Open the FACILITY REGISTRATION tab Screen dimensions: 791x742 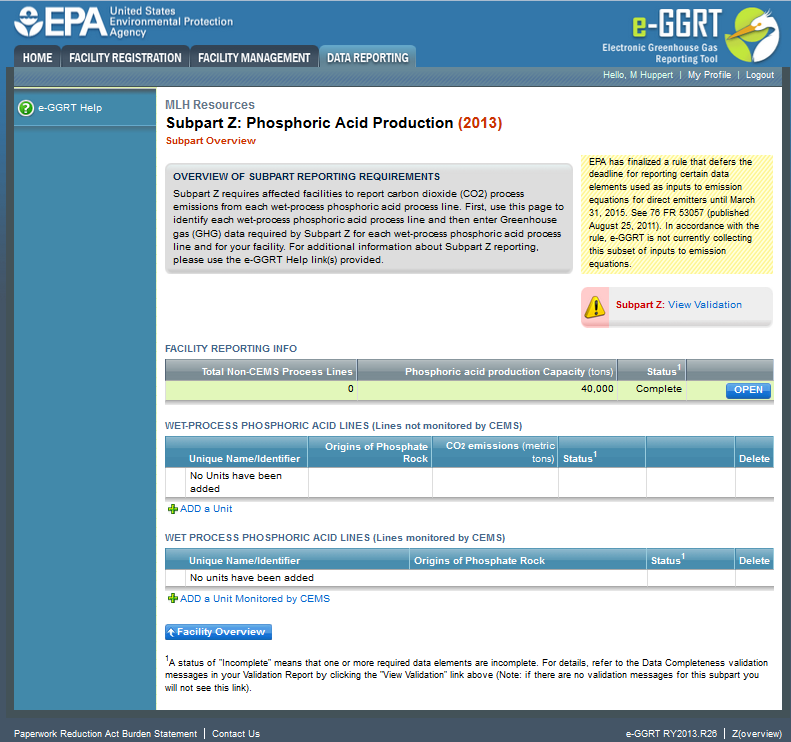pyautogui.click(x=125, y=58)
